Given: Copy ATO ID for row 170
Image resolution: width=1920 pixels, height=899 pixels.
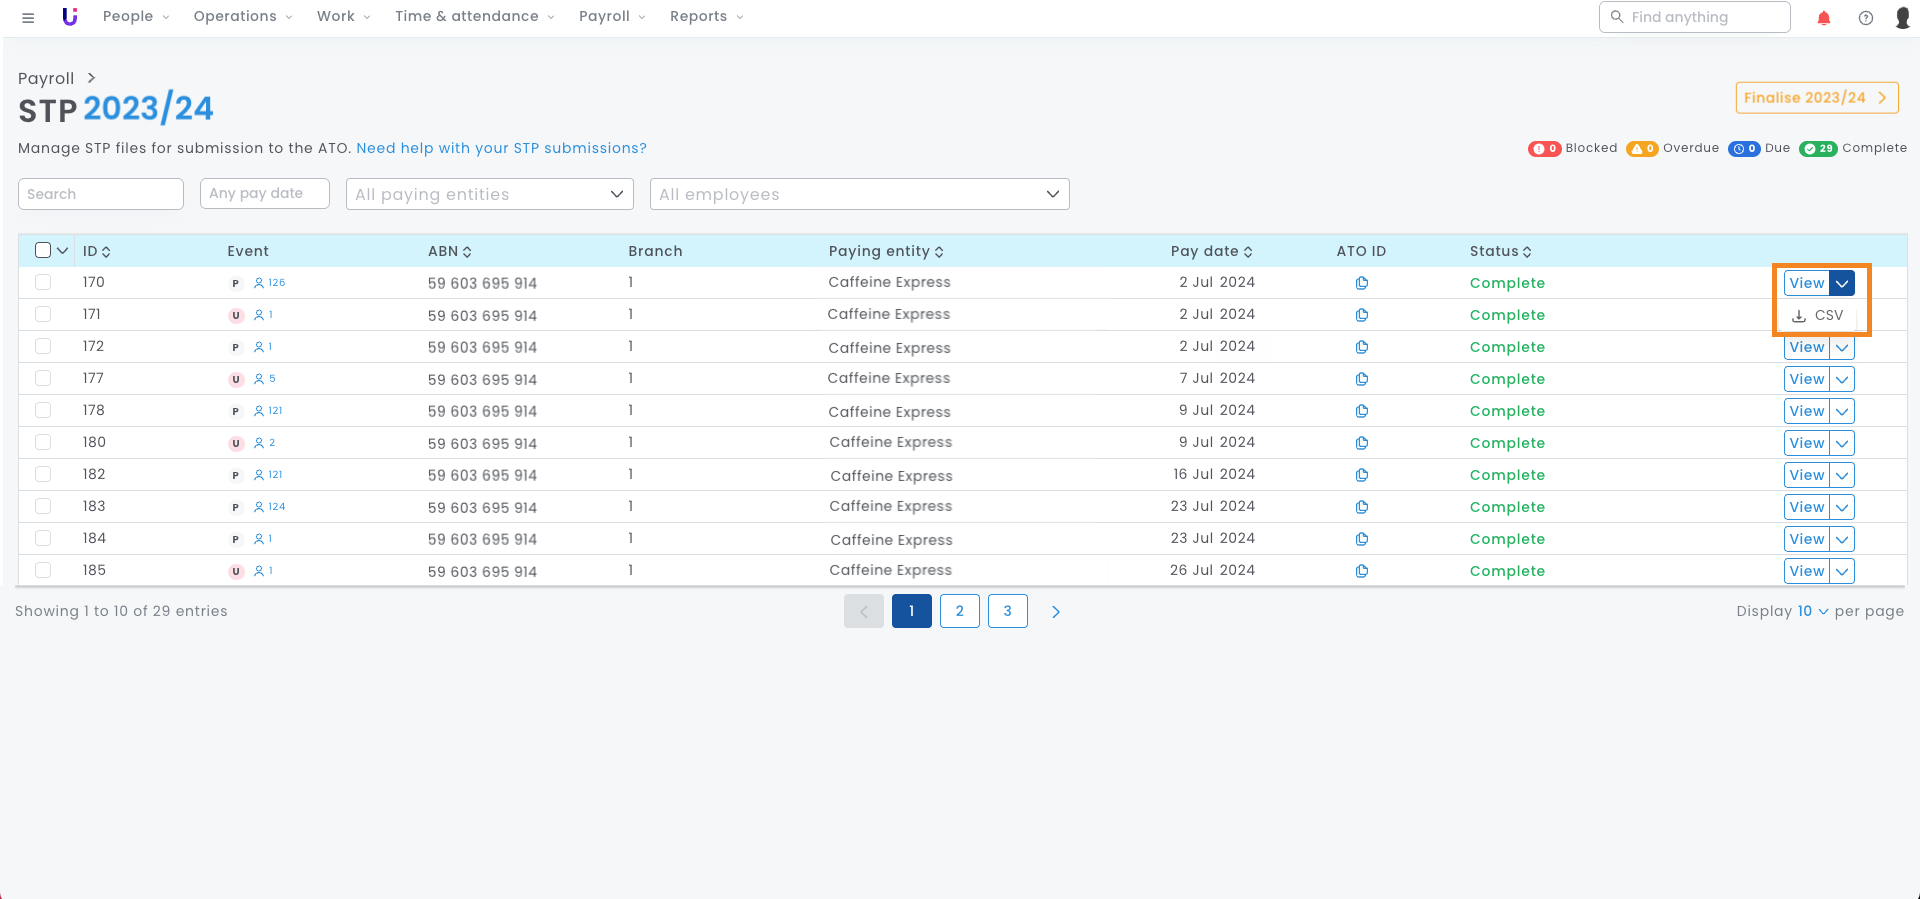Looking at the screenshot, I should [1361, 283].
